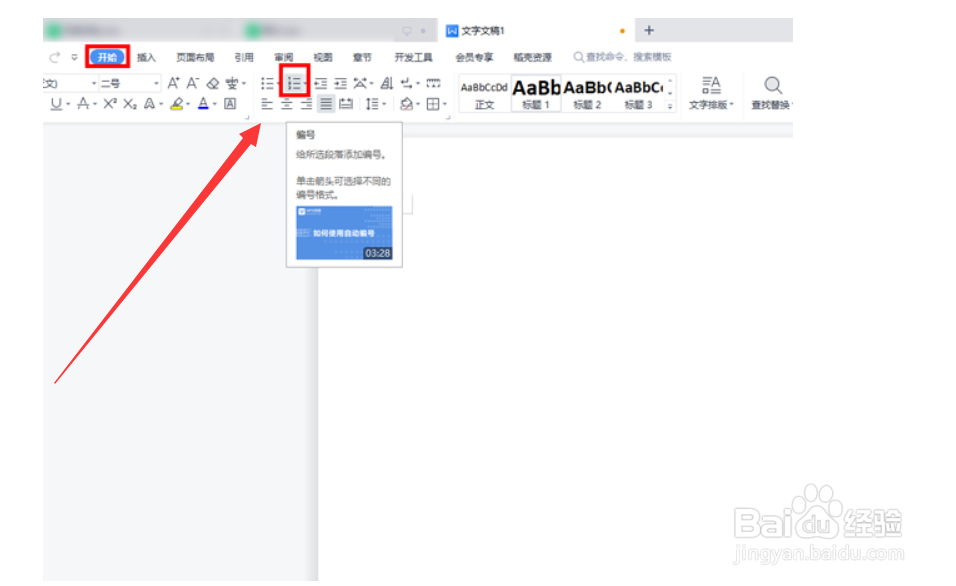Apply numbering to the selected paragraphs
Image resolution: width=956 pixels, height=586 pixels.
point(293,84)
